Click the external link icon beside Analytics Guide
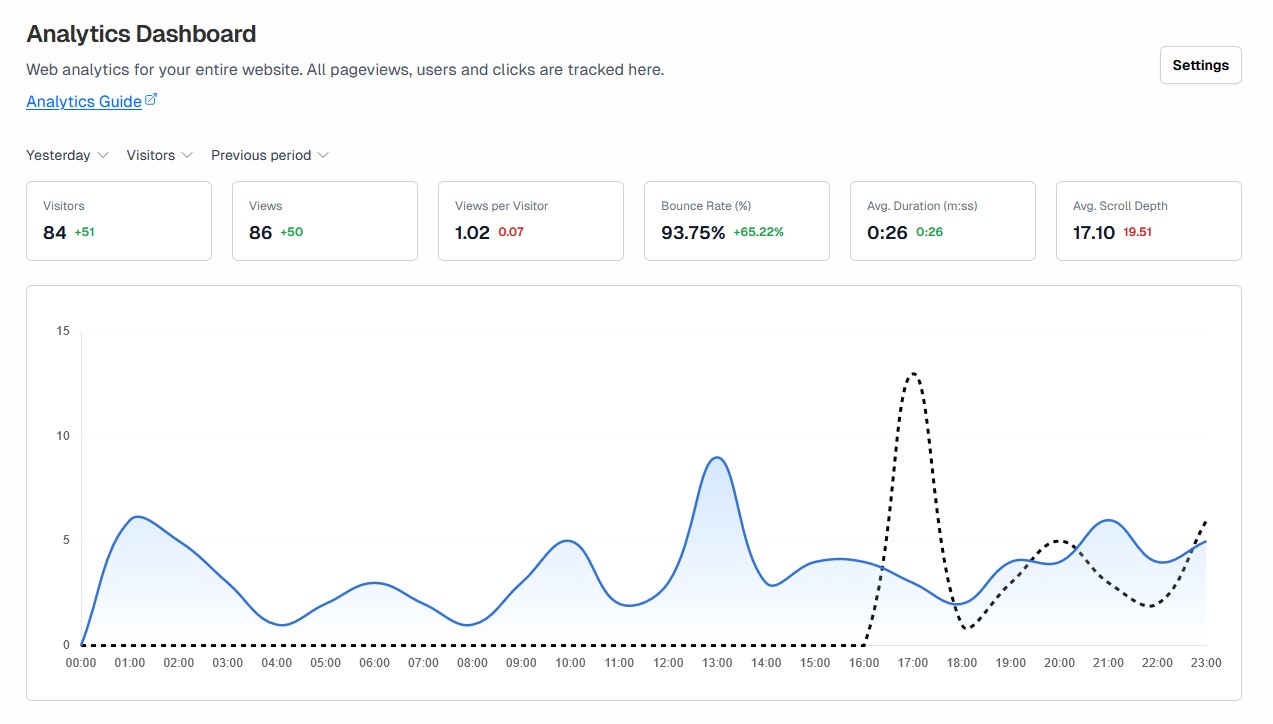The image size is (1273, 724). [x=151, y=100]
